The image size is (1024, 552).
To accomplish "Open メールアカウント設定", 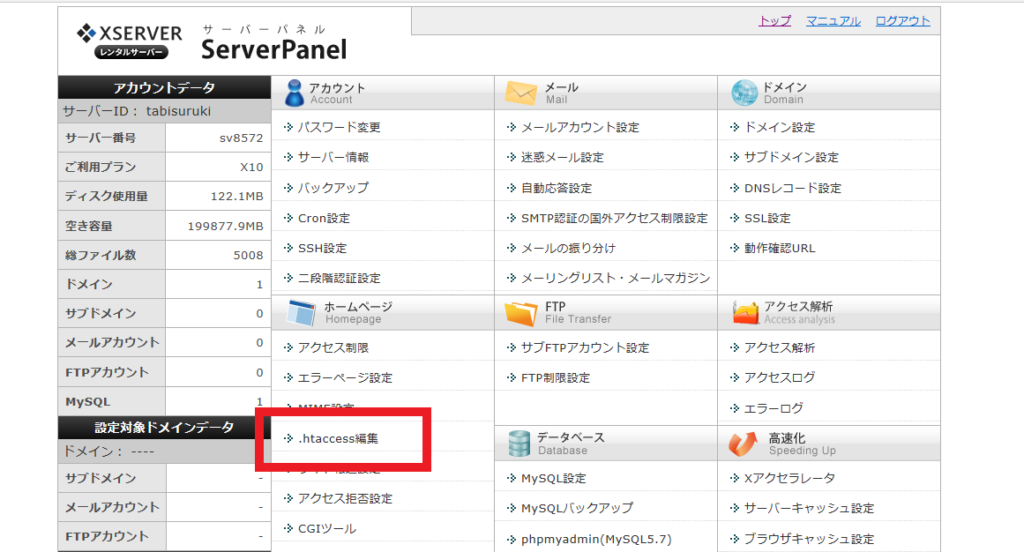I will click(580, 127).
